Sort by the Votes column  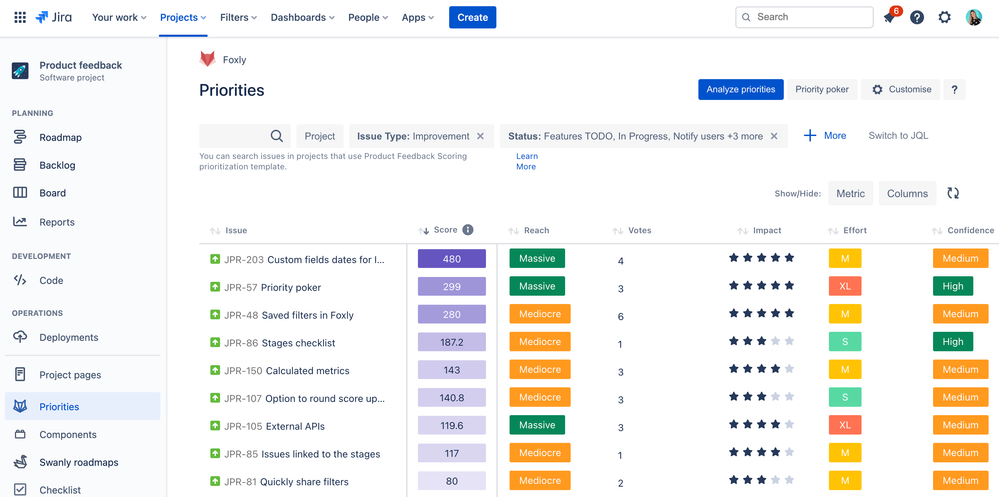tap(632, 231)
